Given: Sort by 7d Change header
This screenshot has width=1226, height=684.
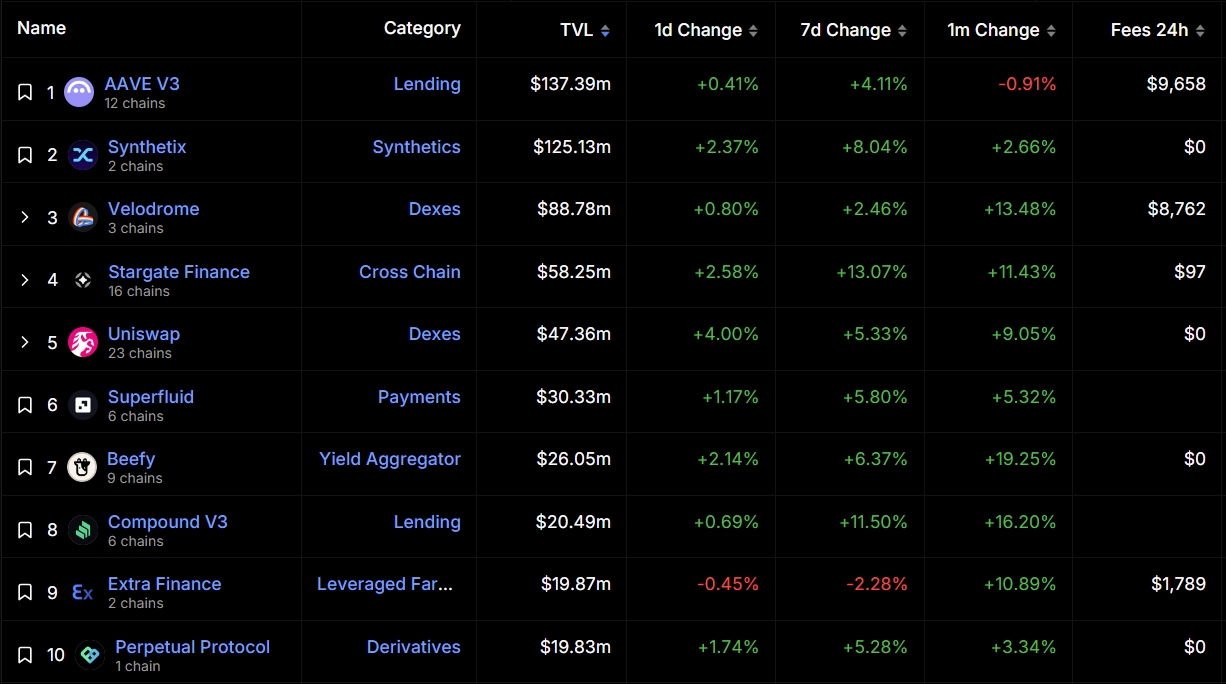Looking at the screenshot, I should [x=854, y=30].
